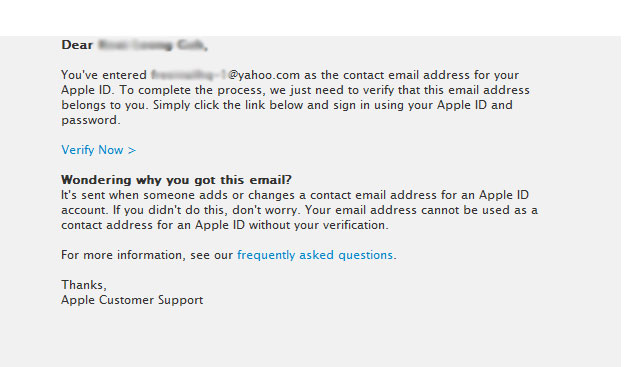Select the blurred recipient name after Dear
Screen dimensions: 640x367
pos(151,45)
